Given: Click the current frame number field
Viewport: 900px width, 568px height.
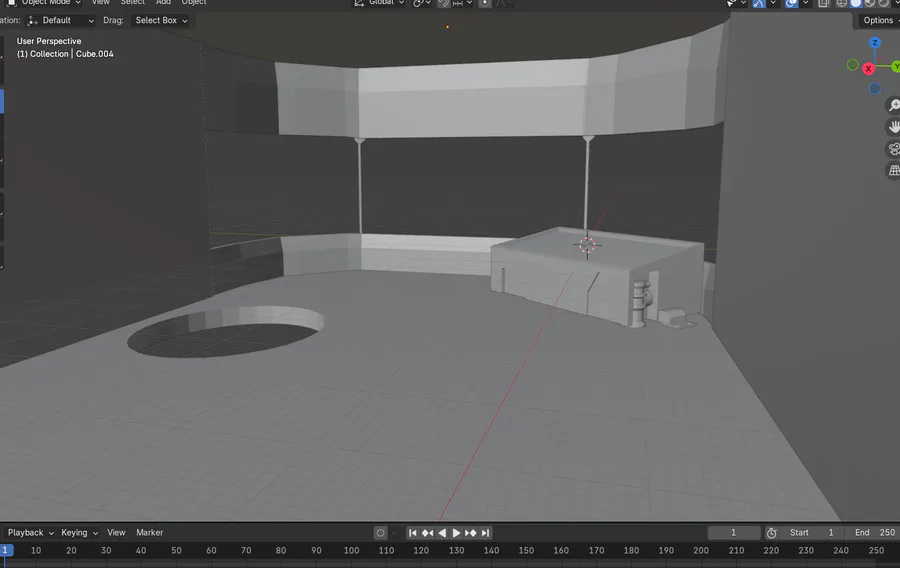Looking at the screenshot, I should click(734, 533).
